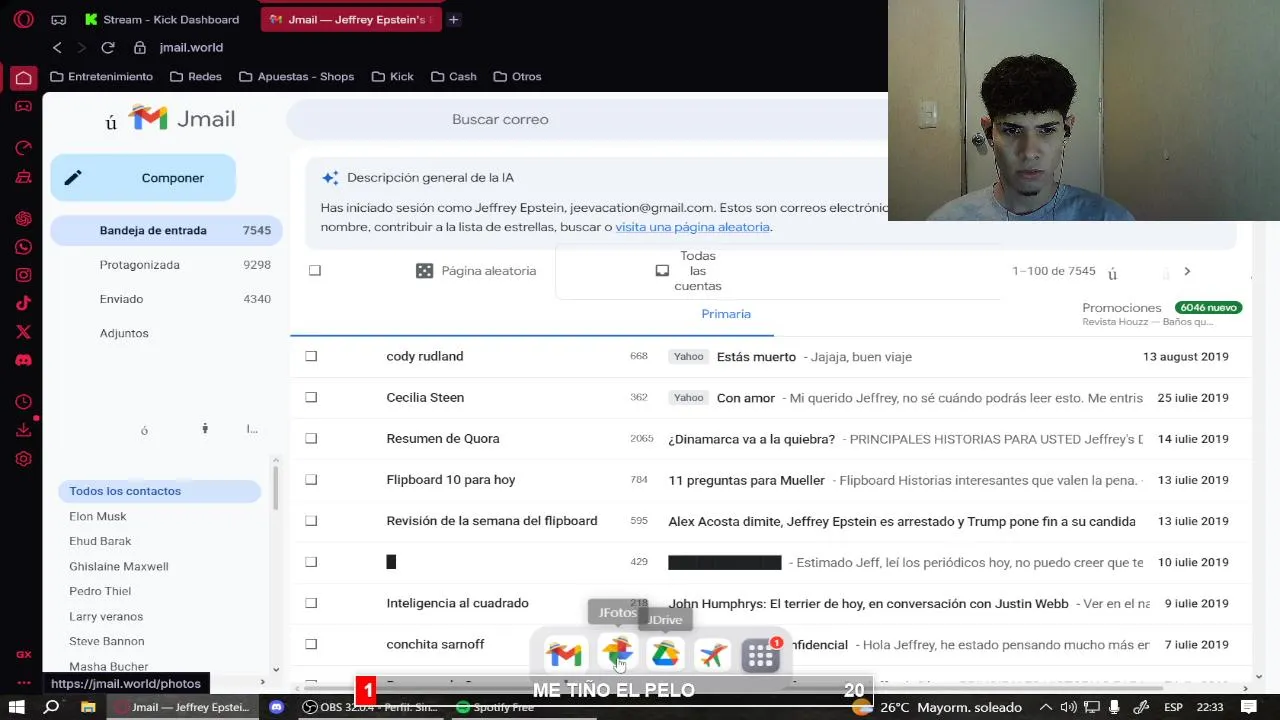1280x720 pixels.
Task: Open the Discord taskbar icon
Action: 277,707
